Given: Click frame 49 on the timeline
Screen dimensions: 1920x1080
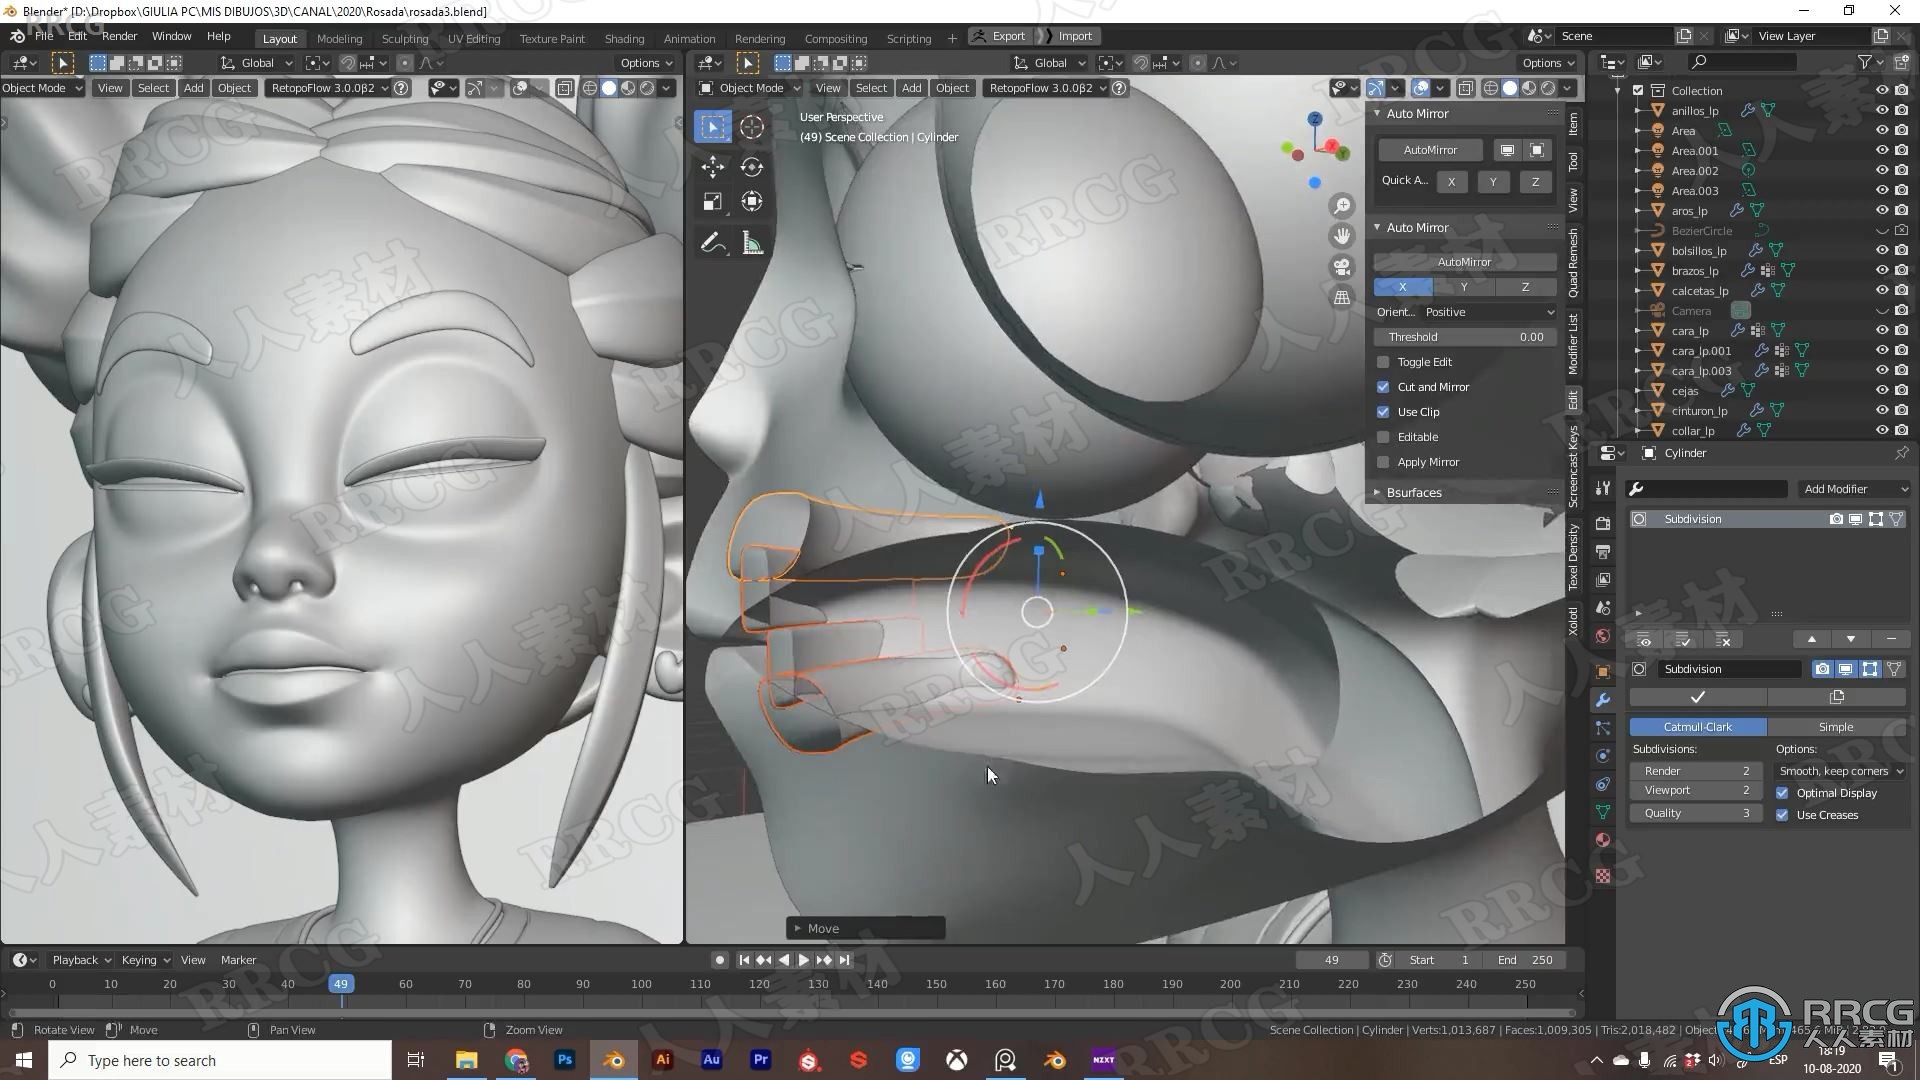Looking at the screenshot, I should click(x=342, y=984).
